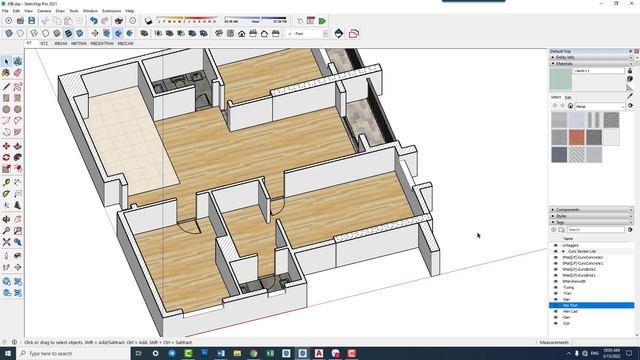
Task: Open the Windows Start menu
Action: [x=8, y=353]
